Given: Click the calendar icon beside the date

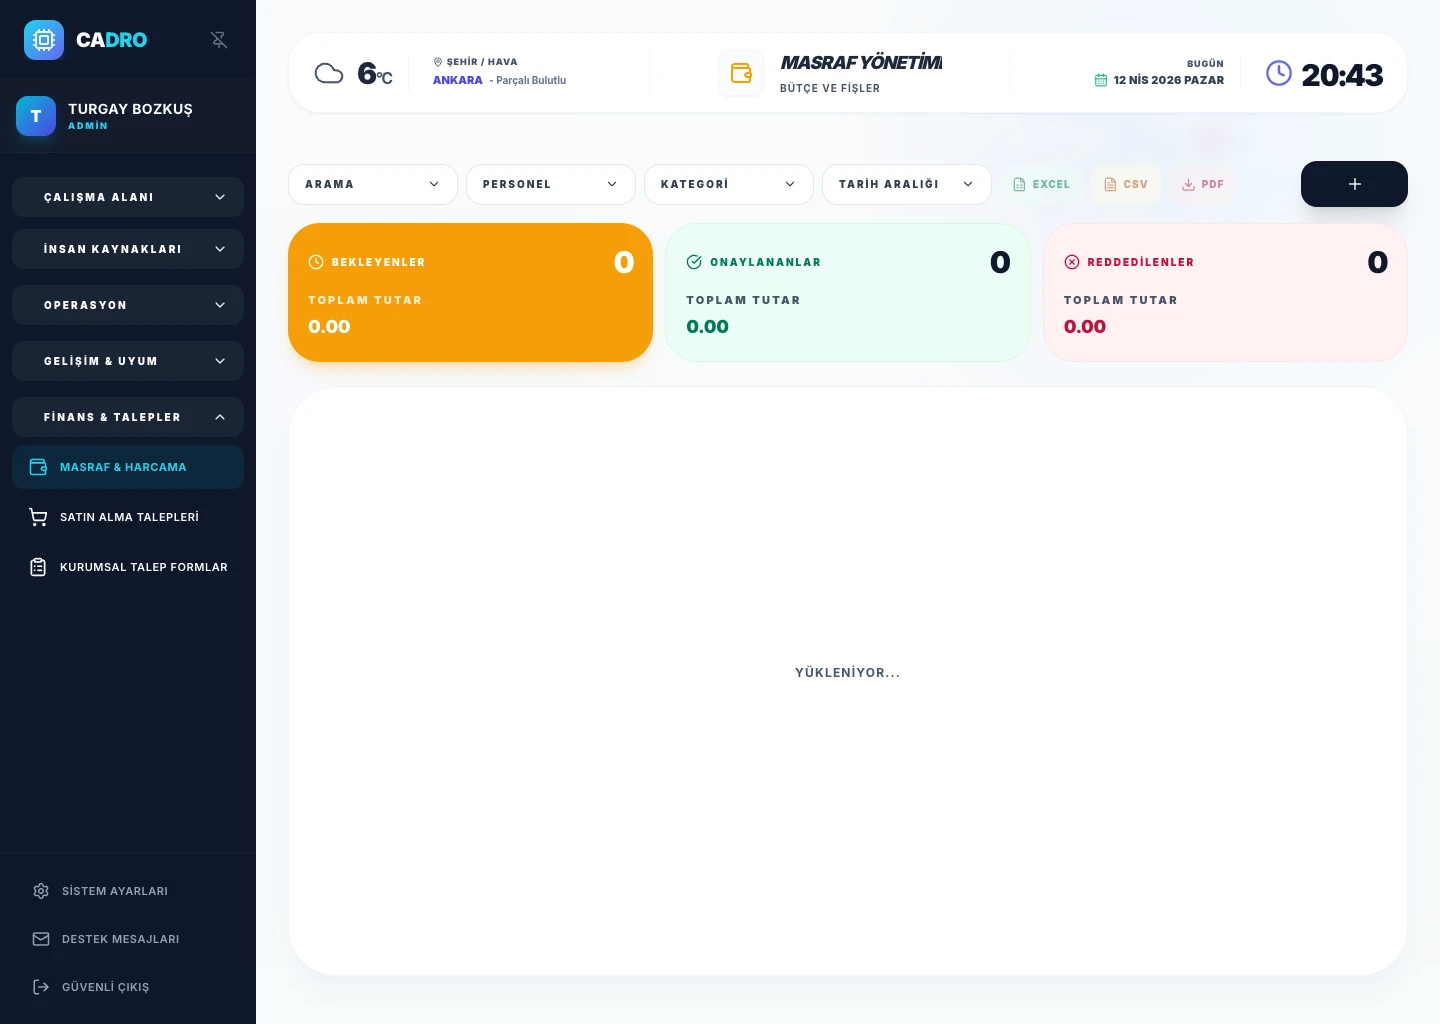Looking at the screenshot, I should [1101, 80].
